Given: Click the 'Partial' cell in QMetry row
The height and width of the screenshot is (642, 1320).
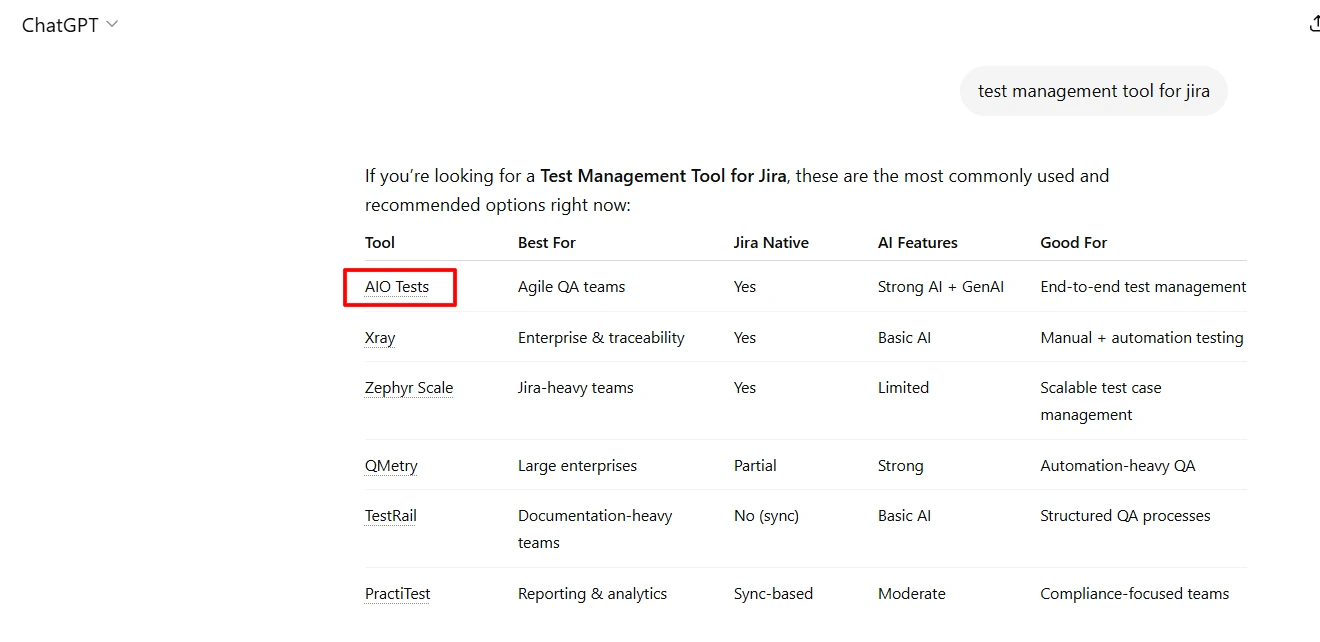Looking at the screenshot, I should (755, 466).
